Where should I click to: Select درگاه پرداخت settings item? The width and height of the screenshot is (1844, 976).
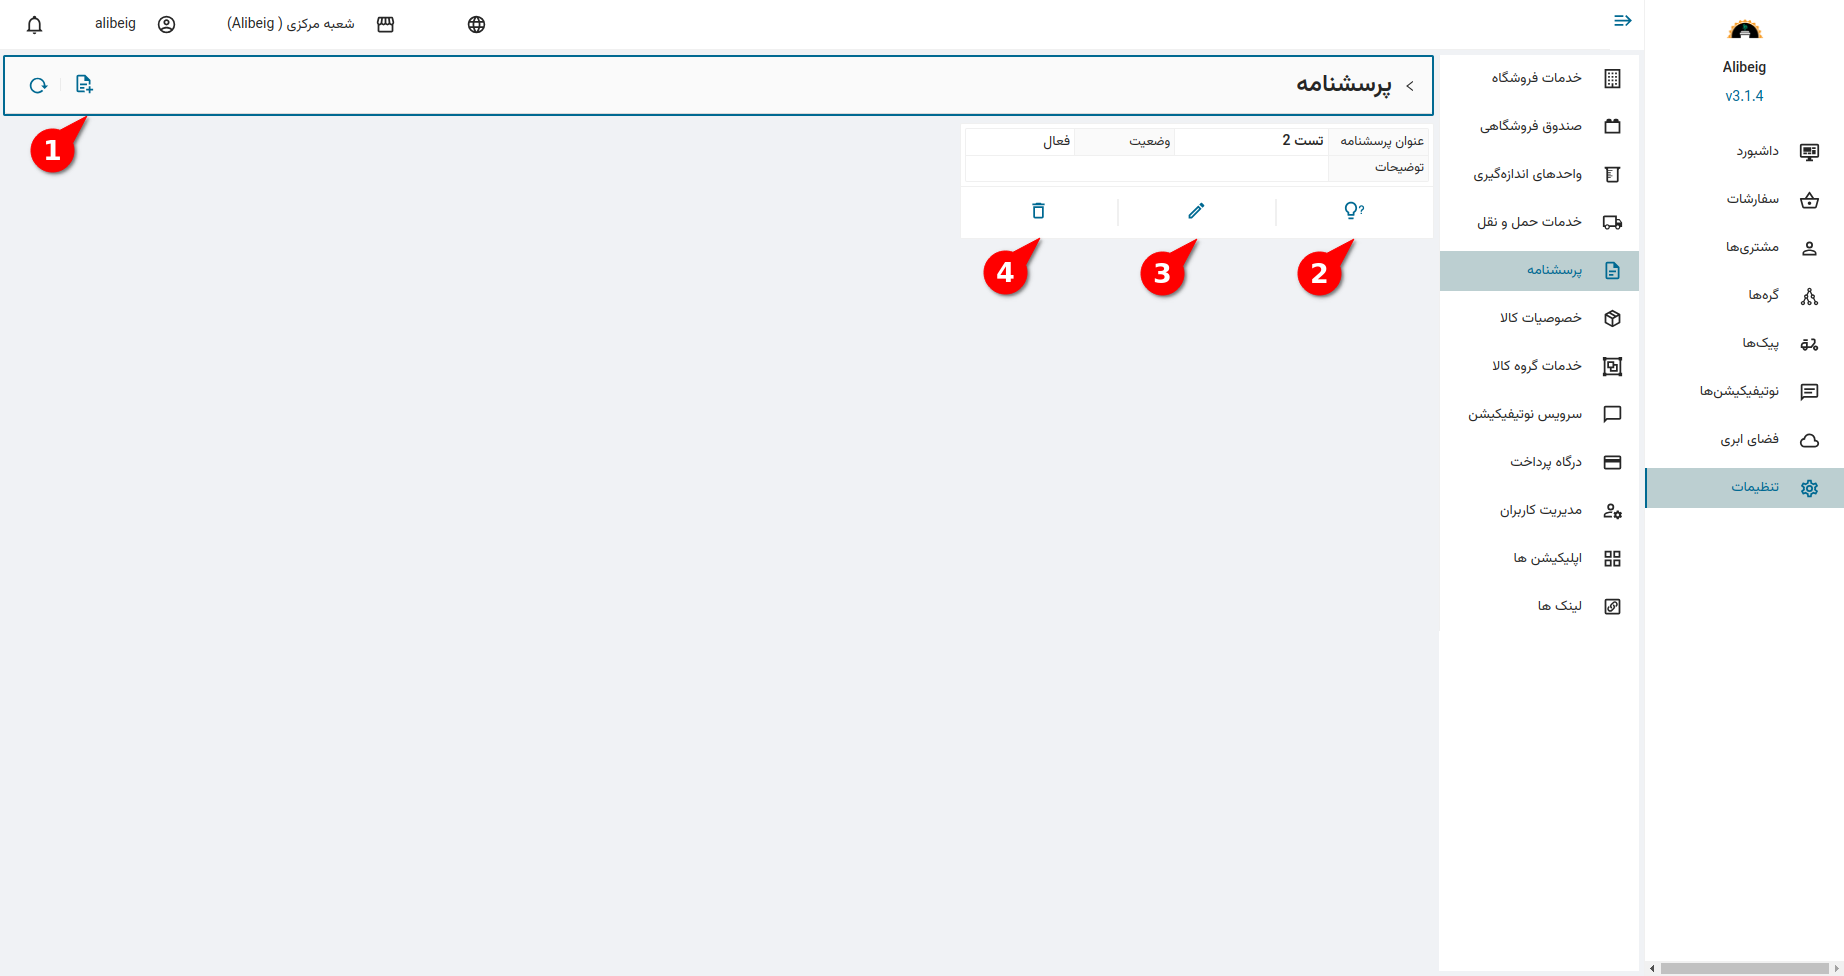click(x=1546, y=462)
